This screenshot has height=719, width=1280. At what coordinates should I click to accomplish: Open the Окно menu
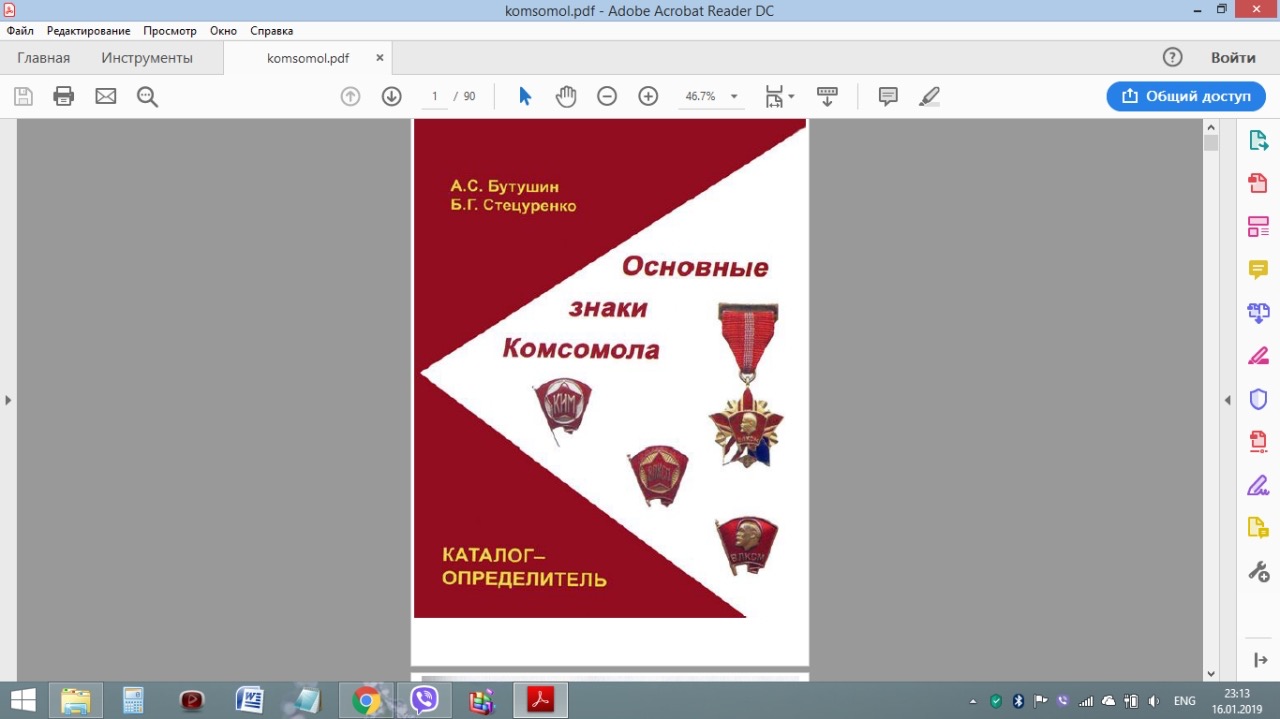[x=223, y=31]
